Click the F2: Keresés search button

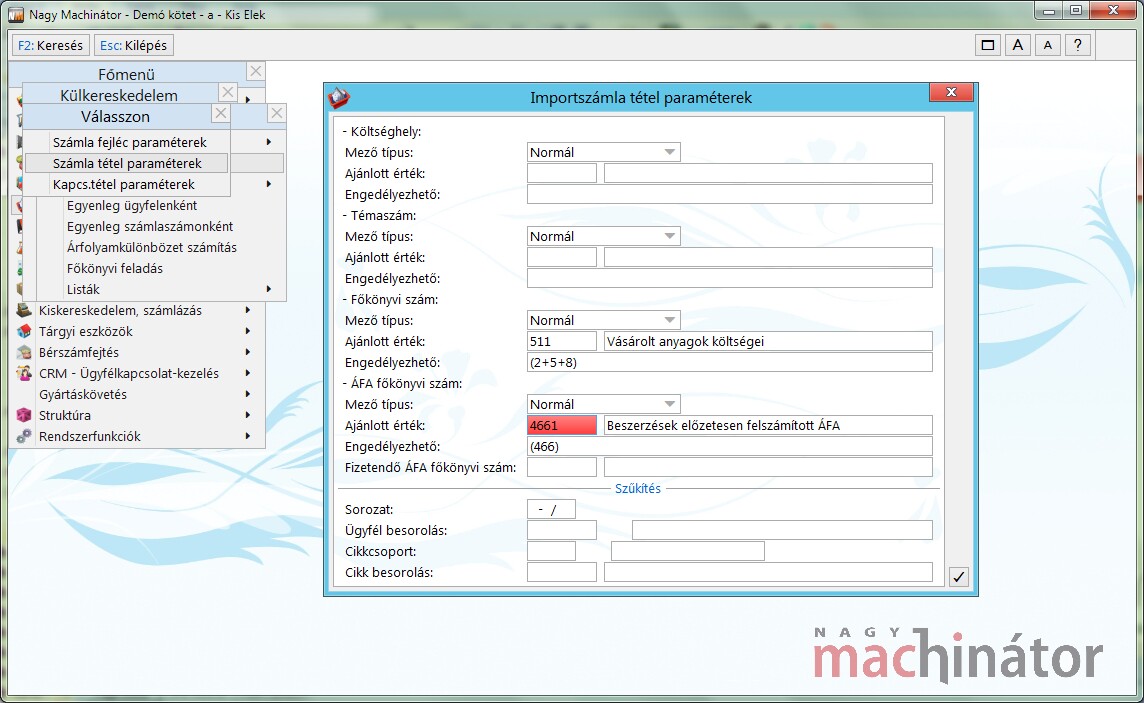[x=50, y=45]
